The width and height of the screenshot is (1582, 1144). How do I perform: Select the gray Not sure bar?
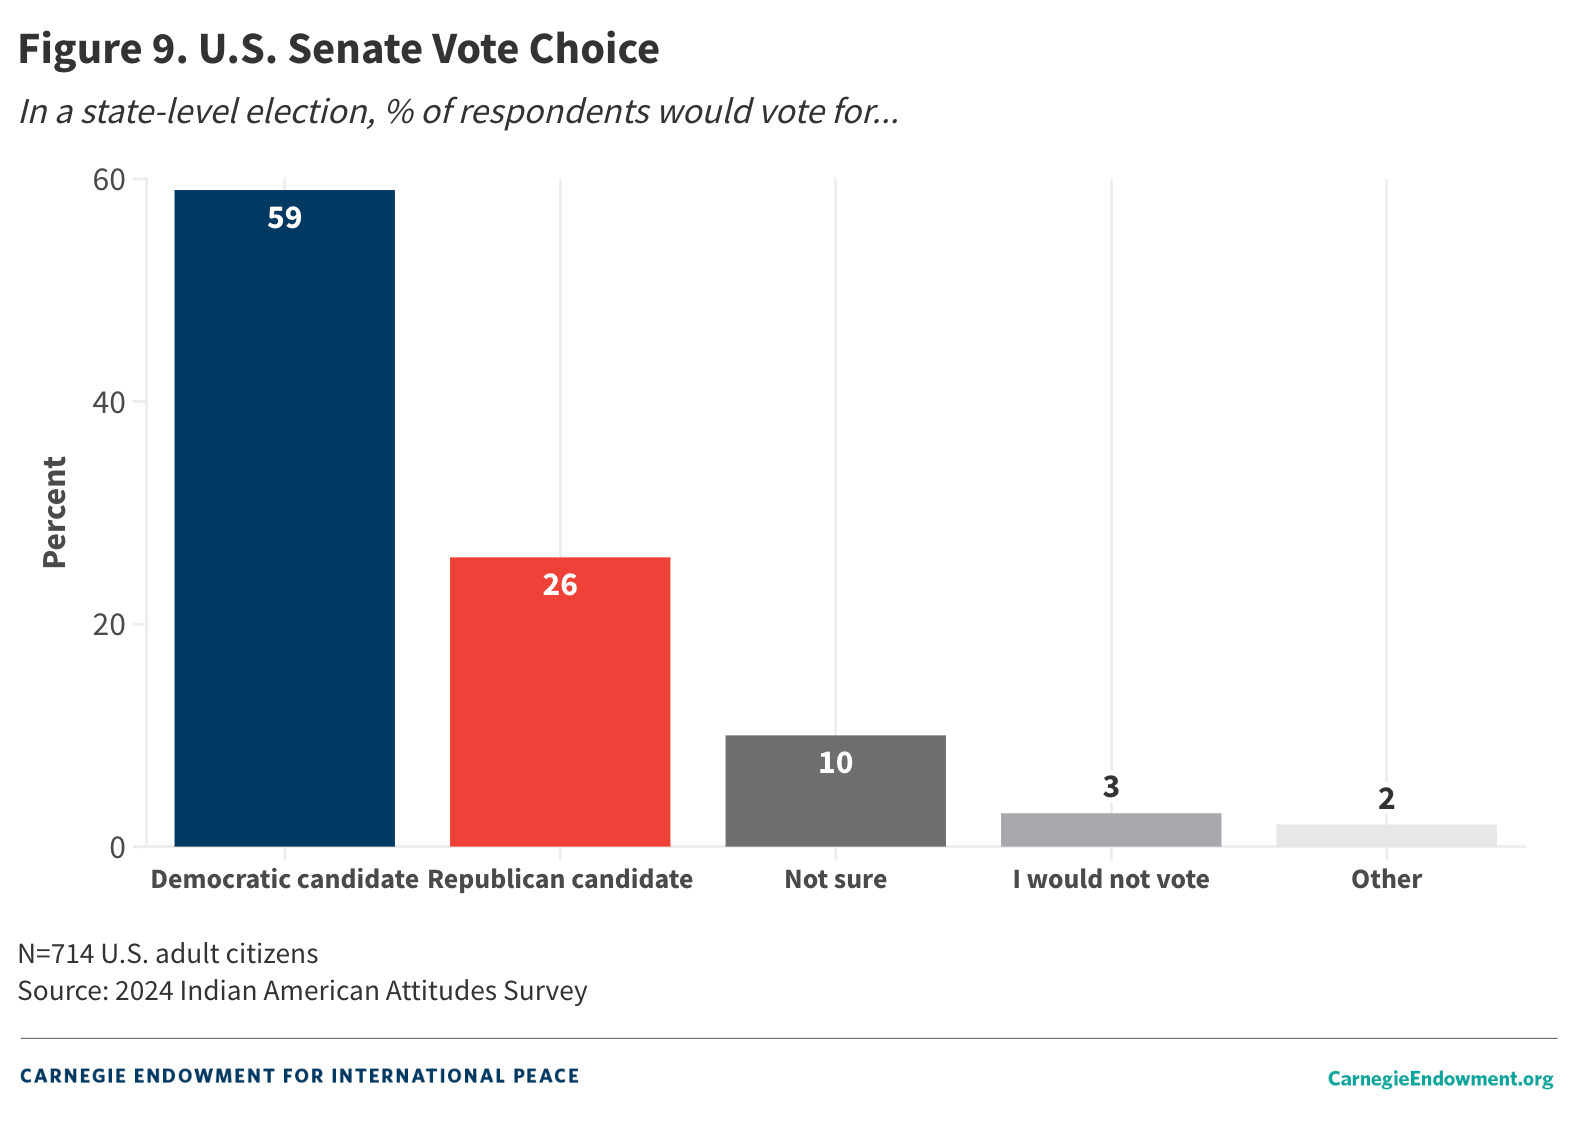pyautogui.click(x=835, y=800)
